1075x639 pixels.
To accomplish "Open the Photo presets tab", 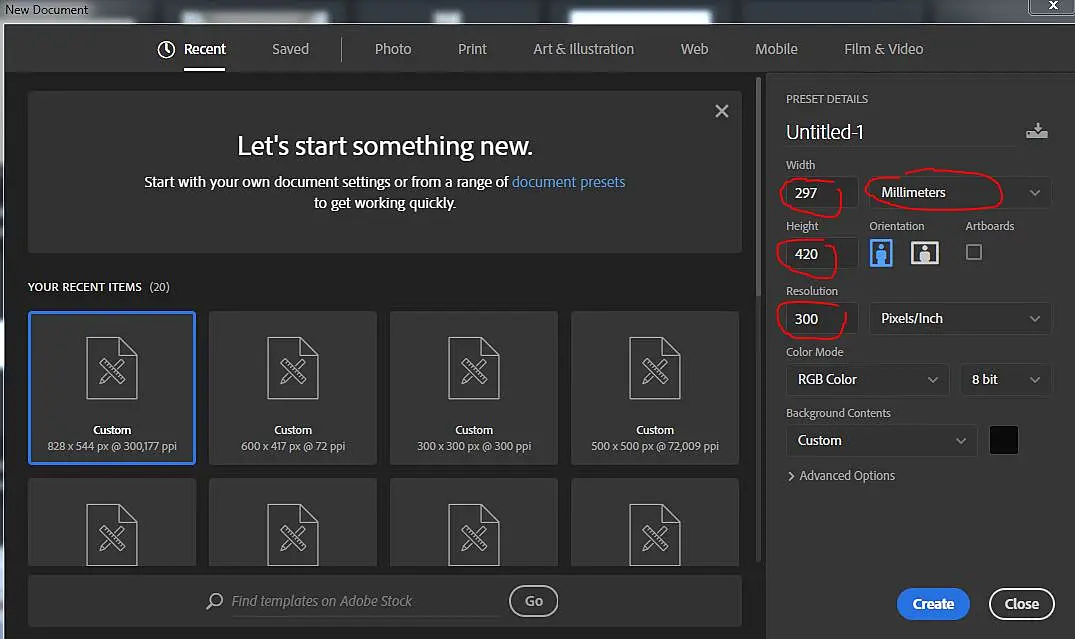I will [x=393, y=49].
